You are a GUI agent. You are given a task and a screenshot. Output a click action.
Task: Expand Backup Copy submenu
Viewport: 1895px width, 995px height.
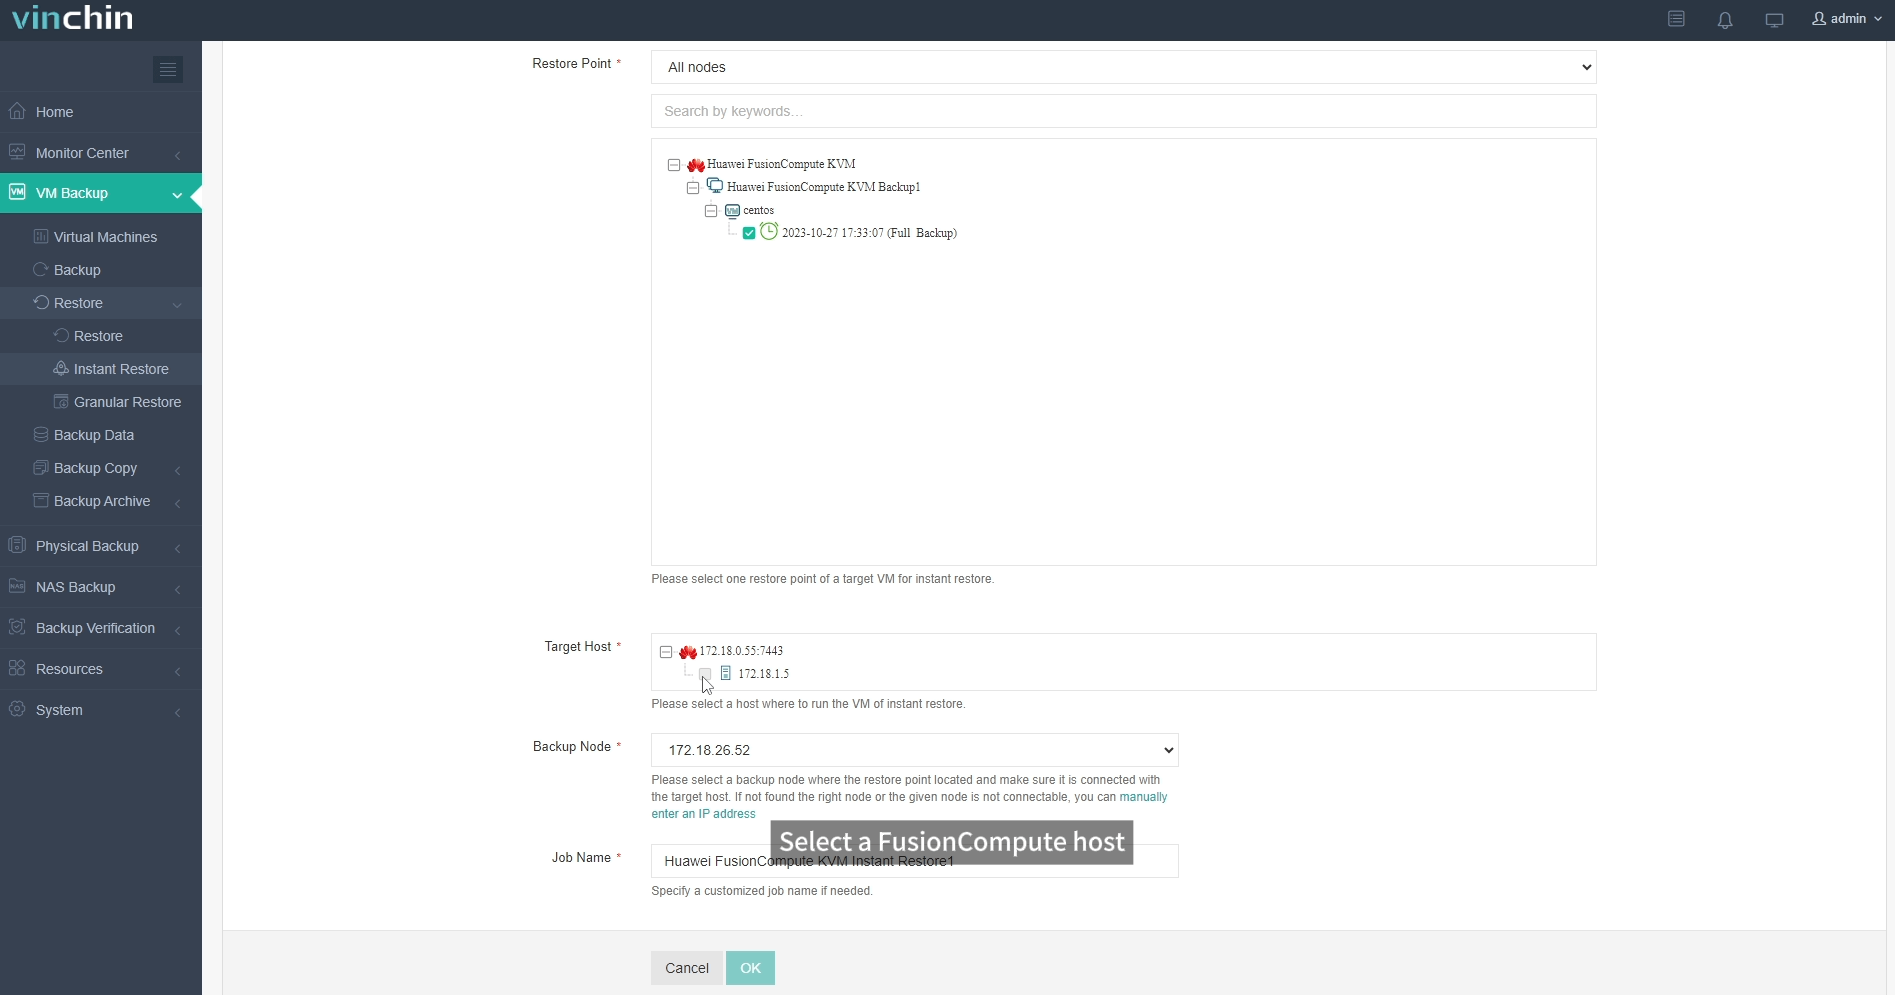(101, 468)
